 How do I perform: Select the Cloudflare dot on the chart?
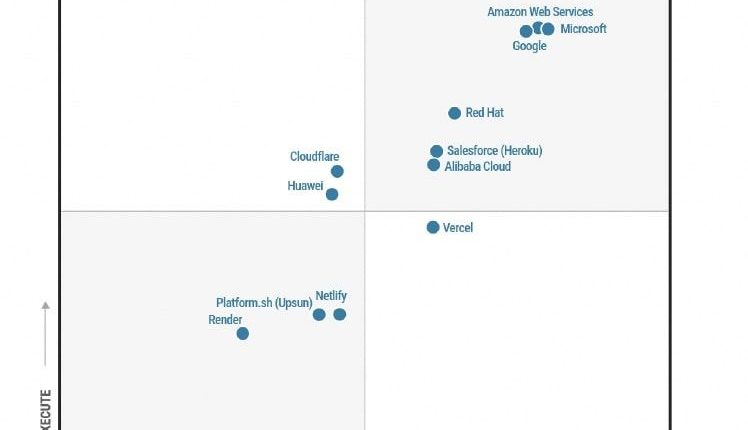[338, 171]
